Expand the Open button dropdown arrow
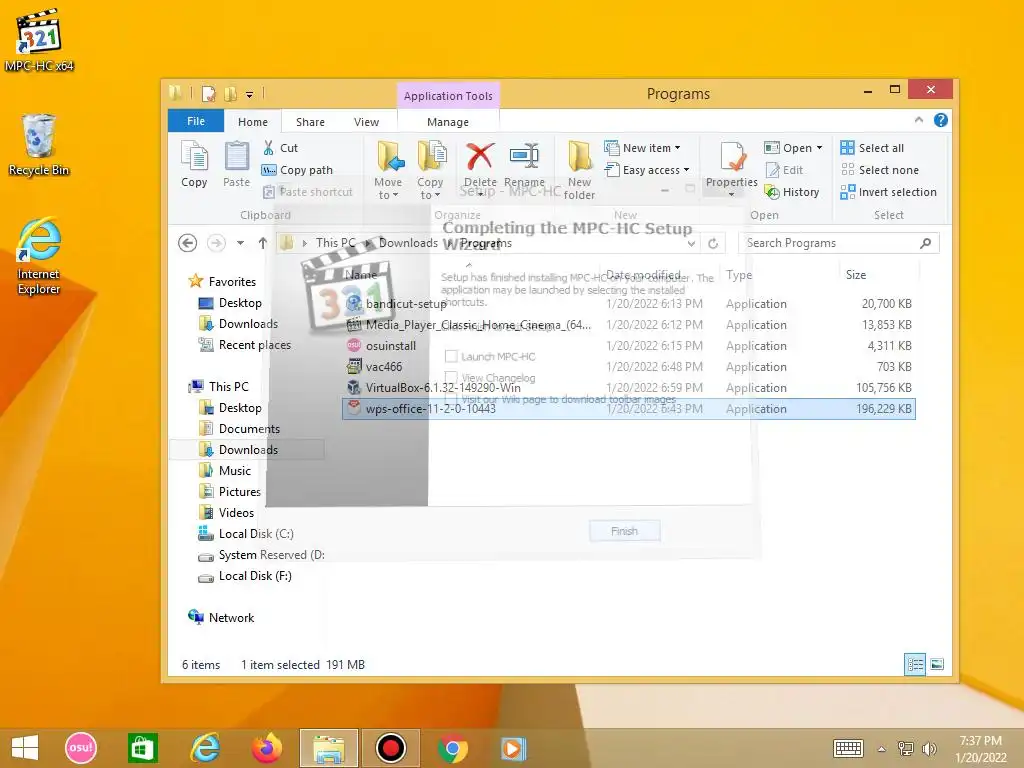The width and height of the screenshot is (1024, 768). [819, 148]
